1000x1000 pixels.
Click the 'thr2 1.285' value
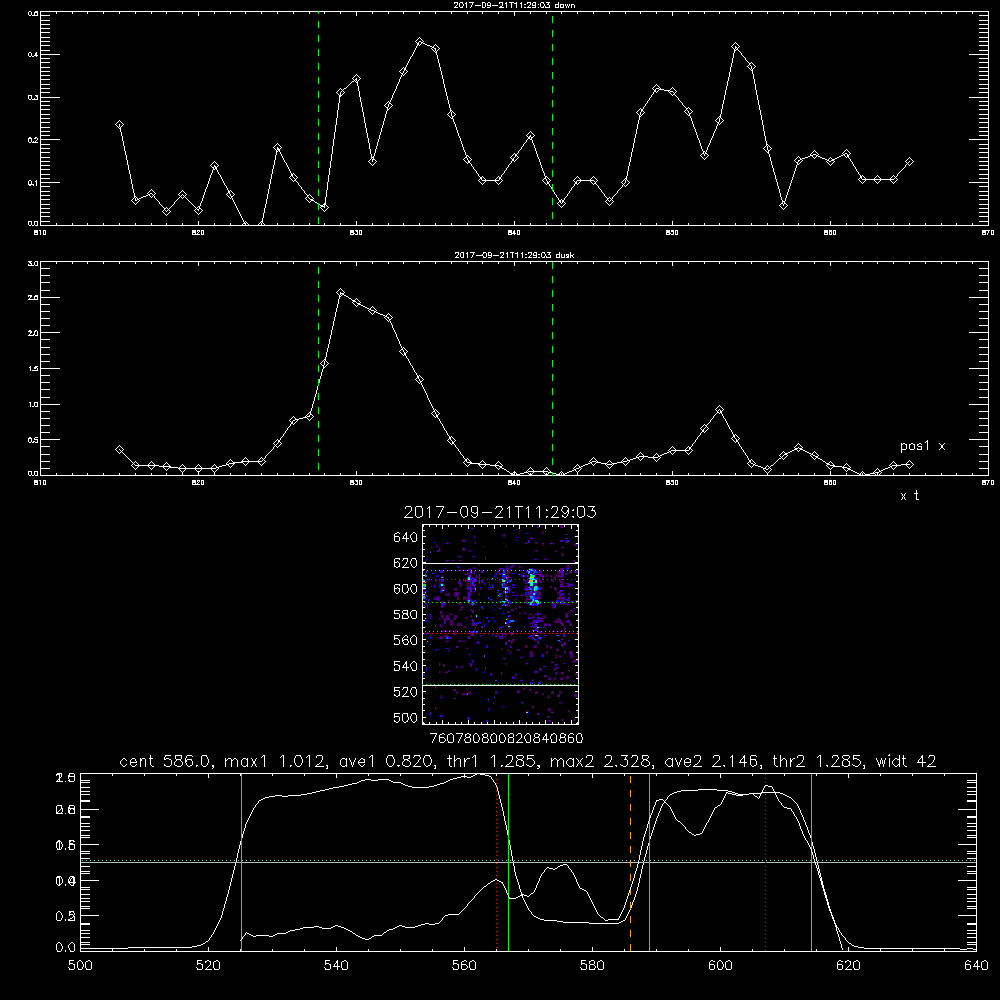pyautogui.click(x=818, y=761)
